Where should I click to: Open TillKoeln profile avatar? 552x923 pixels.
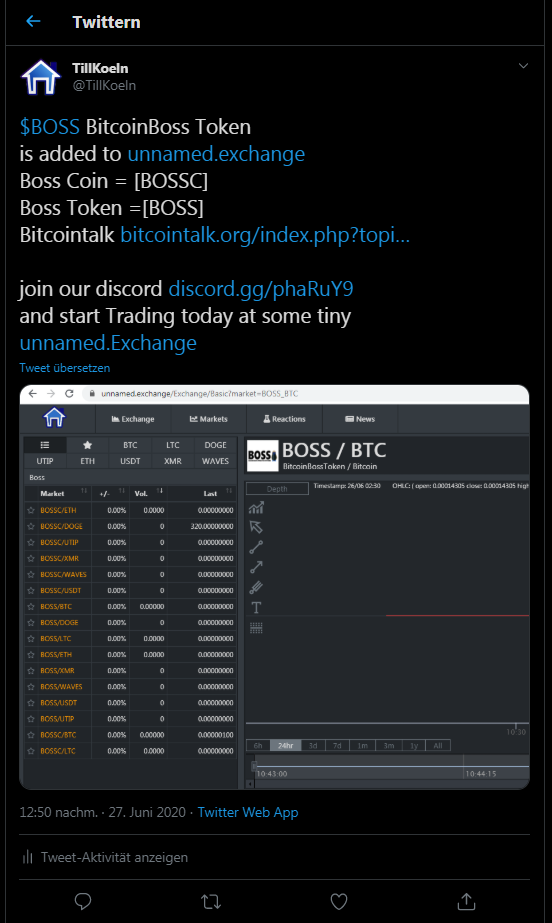pyautogui.click(x=41, y=77)
